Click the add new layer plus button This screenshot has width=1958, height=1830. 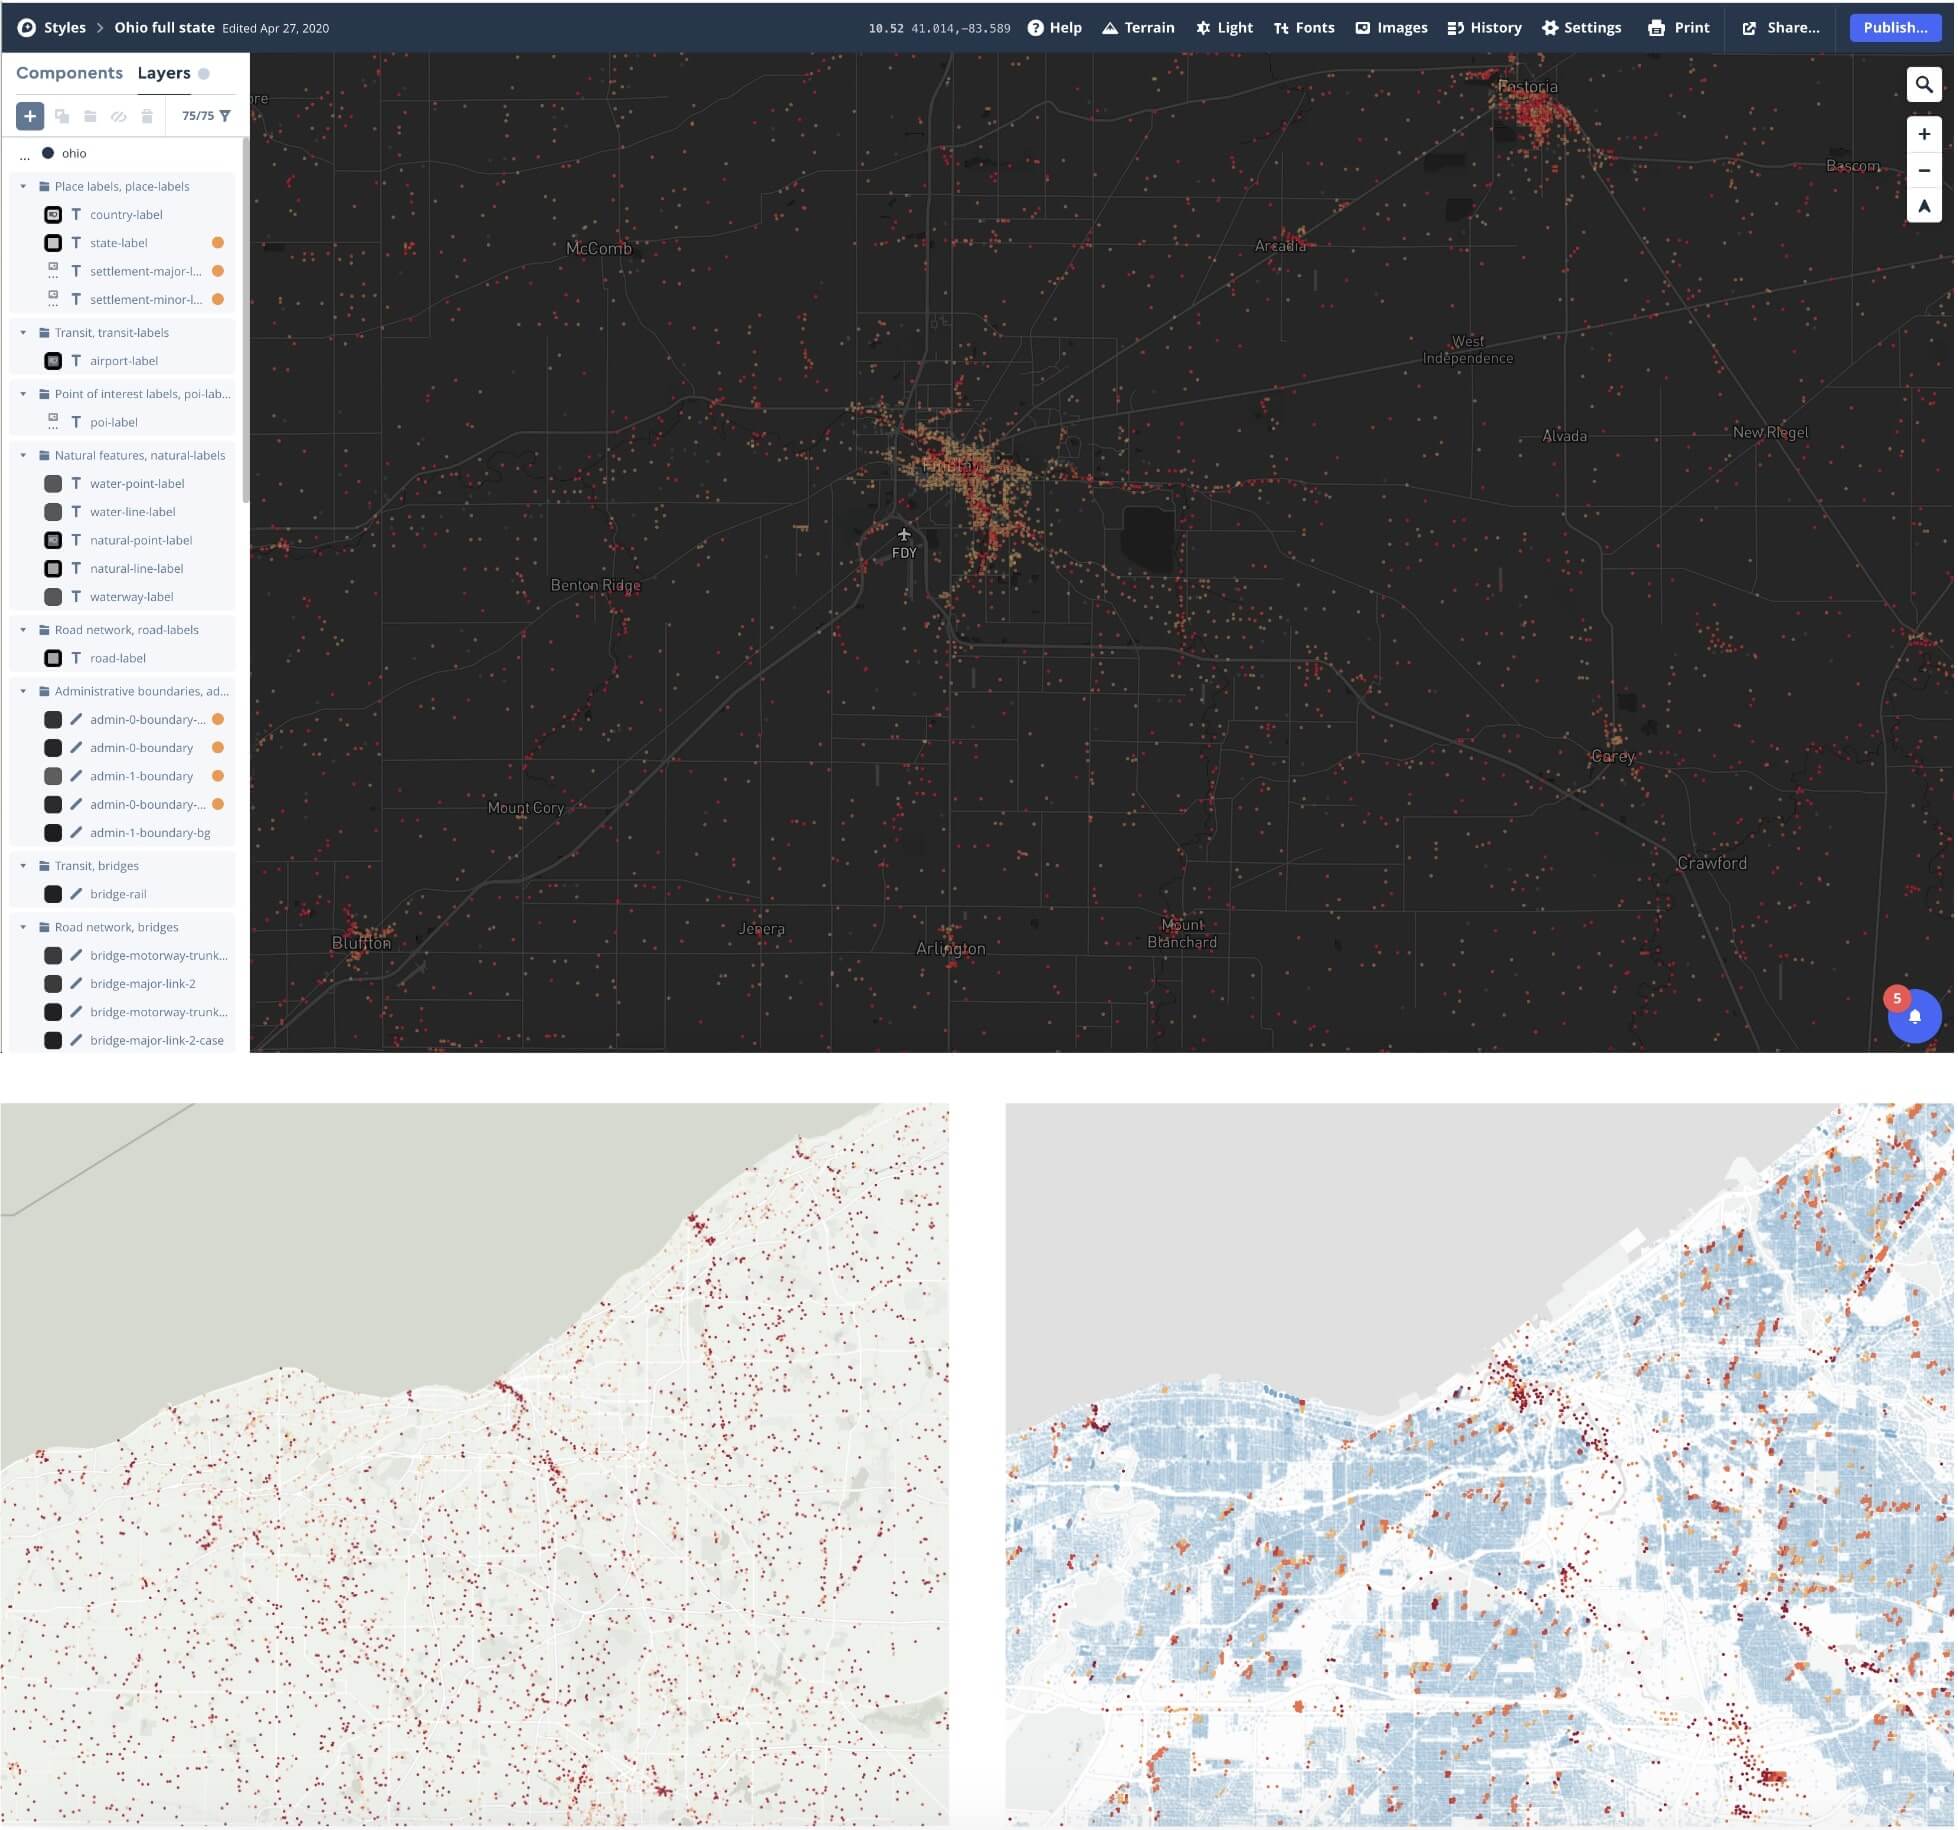tap(30, 117)
